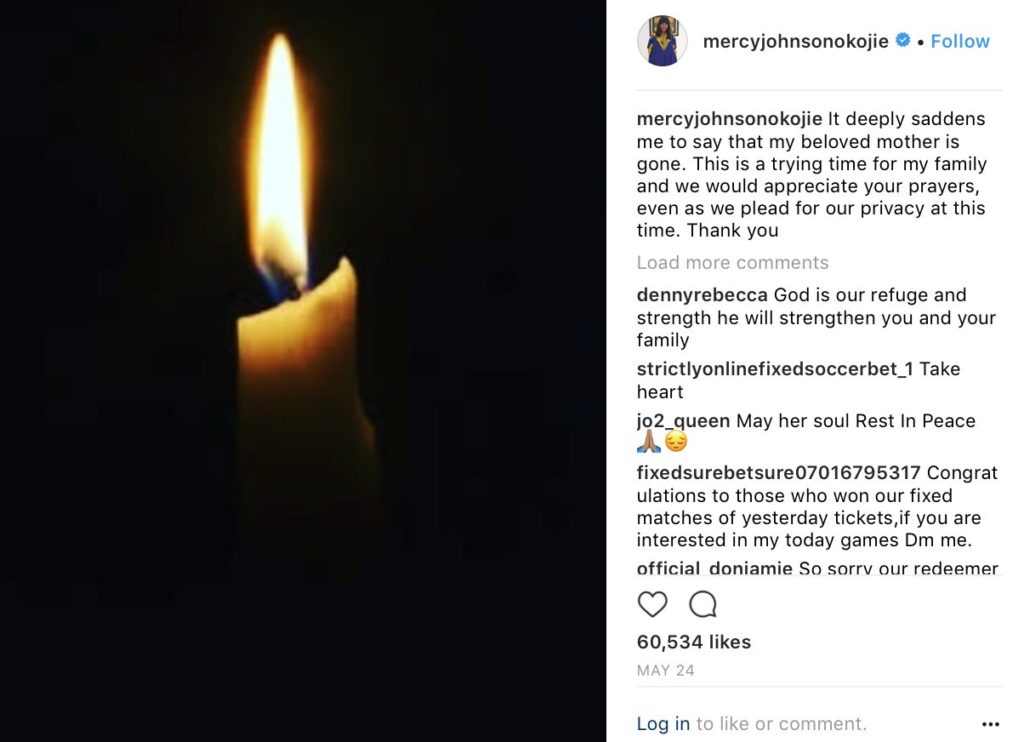Click the candle flame photo
The height and width of the screenshot is (742, 1024).
click(303, 371)
